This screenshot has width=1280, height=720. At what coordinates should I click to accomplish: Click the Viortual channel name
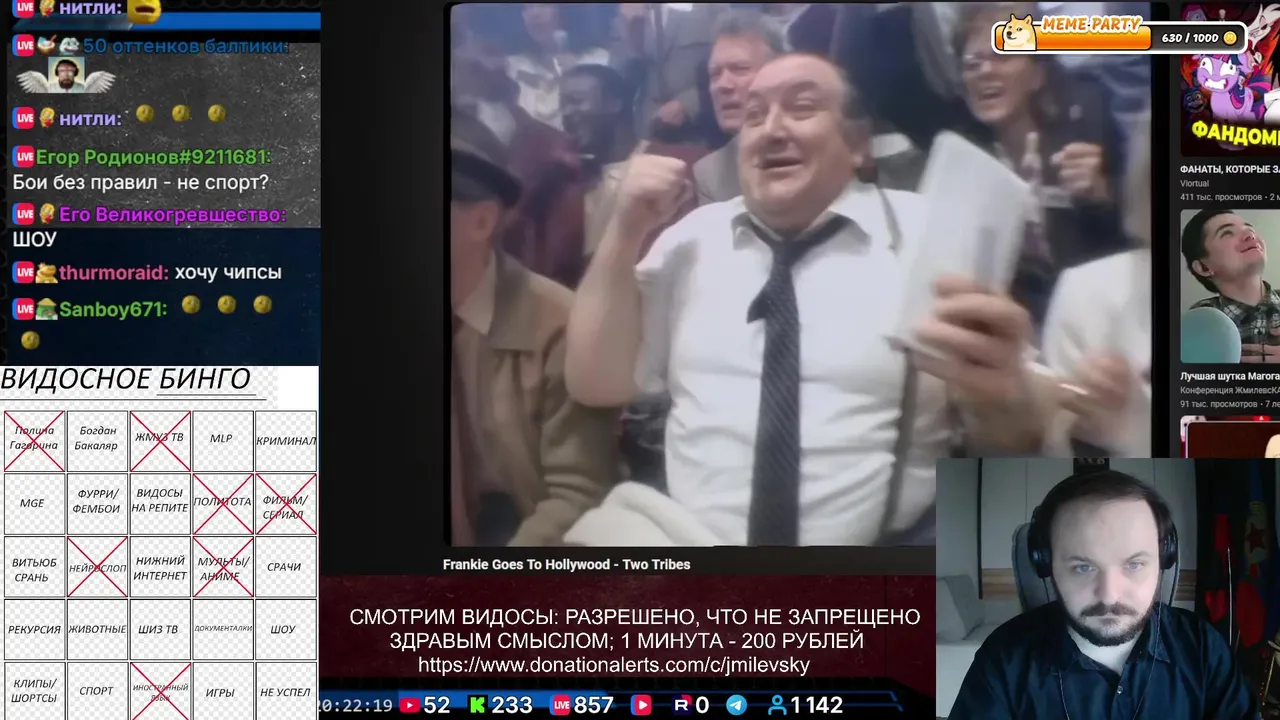click(1195, 184)
